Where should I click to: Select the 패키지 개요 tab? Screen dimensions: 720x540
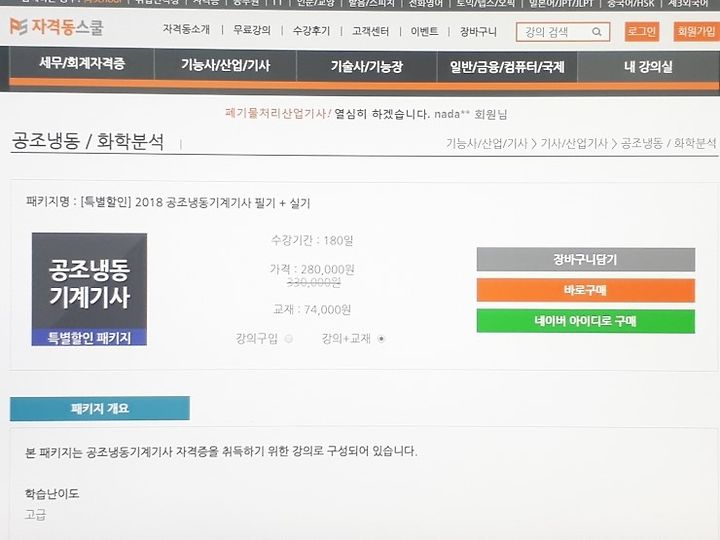[100, 408]
